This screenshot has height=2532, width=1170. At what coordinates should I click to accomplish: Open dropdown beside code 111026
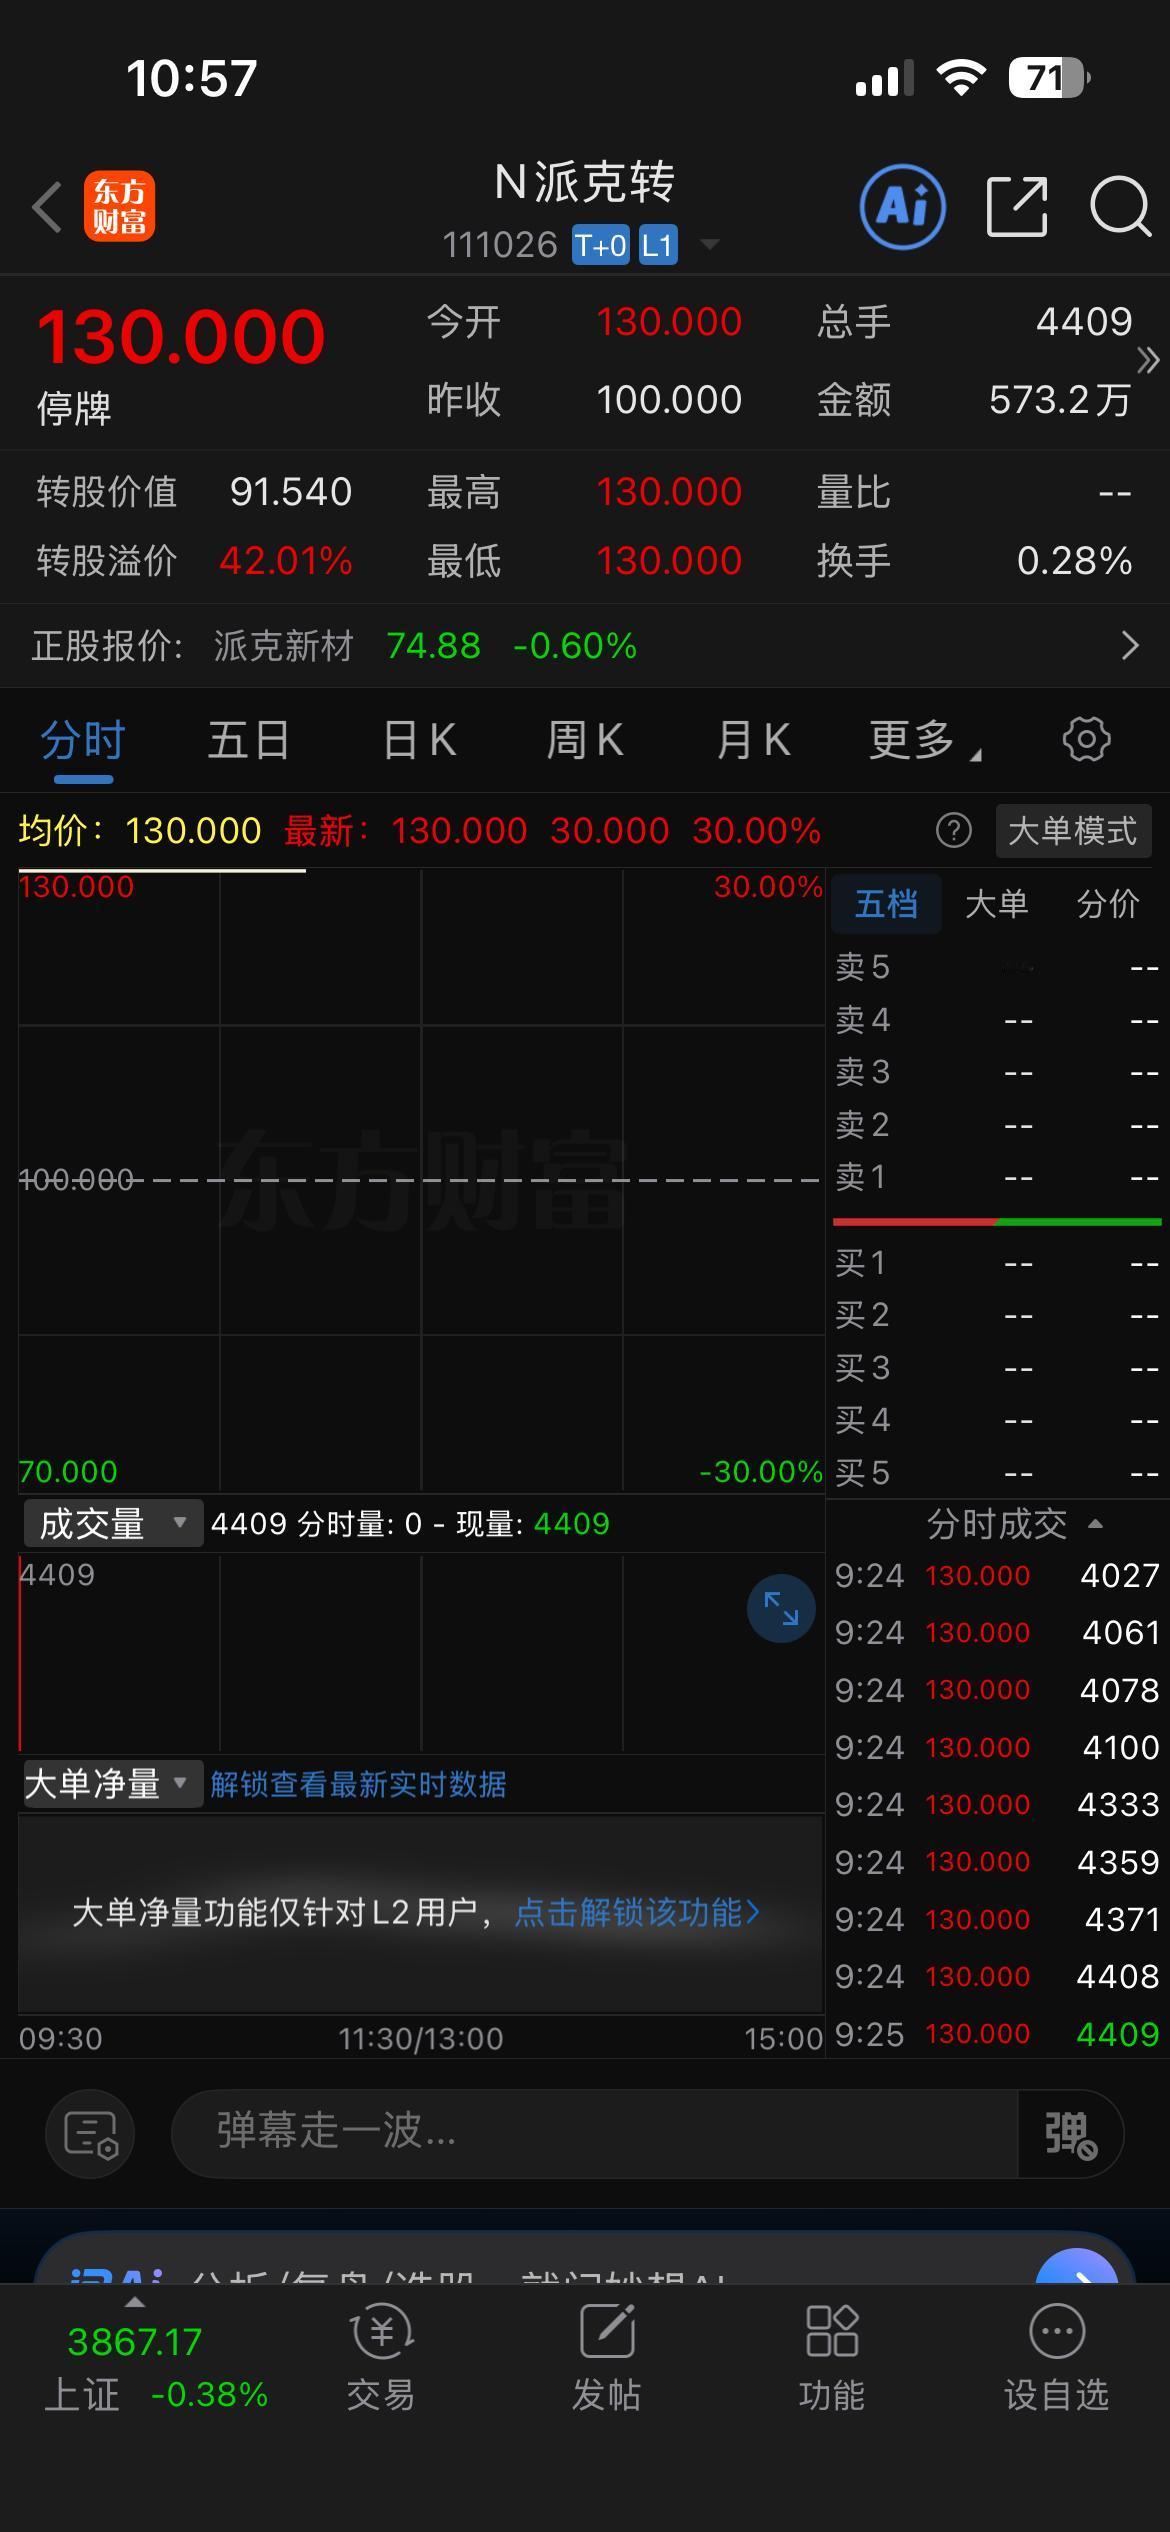tap(709, 244)
